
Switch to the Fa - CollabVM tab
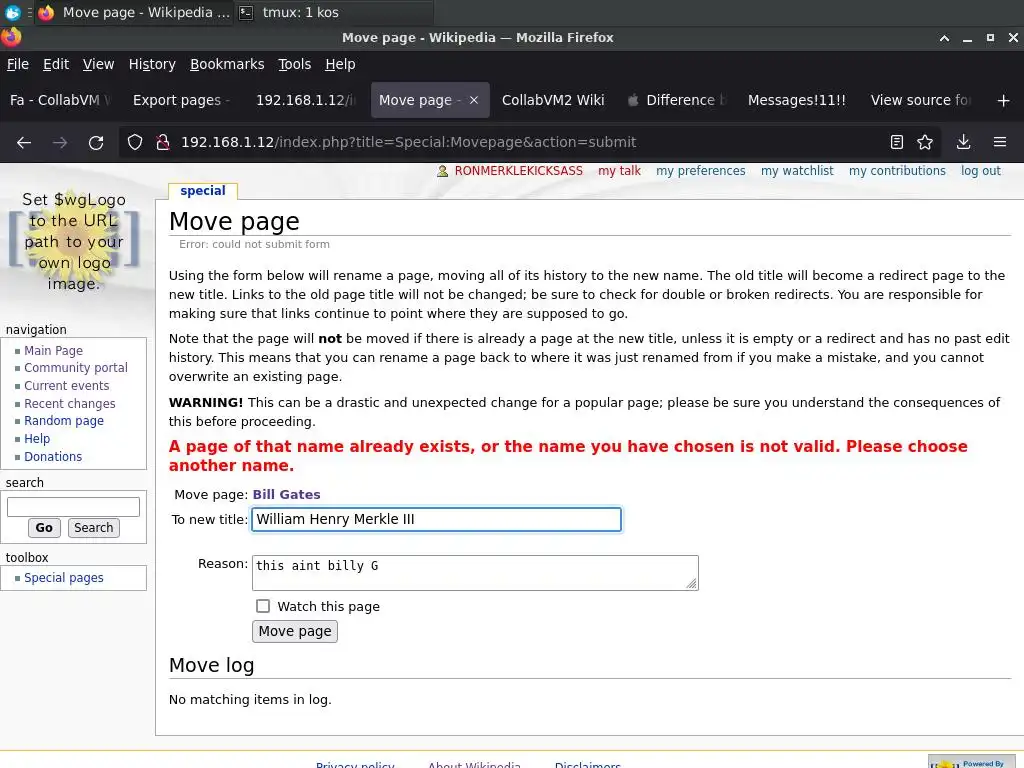tap(60, 101)
